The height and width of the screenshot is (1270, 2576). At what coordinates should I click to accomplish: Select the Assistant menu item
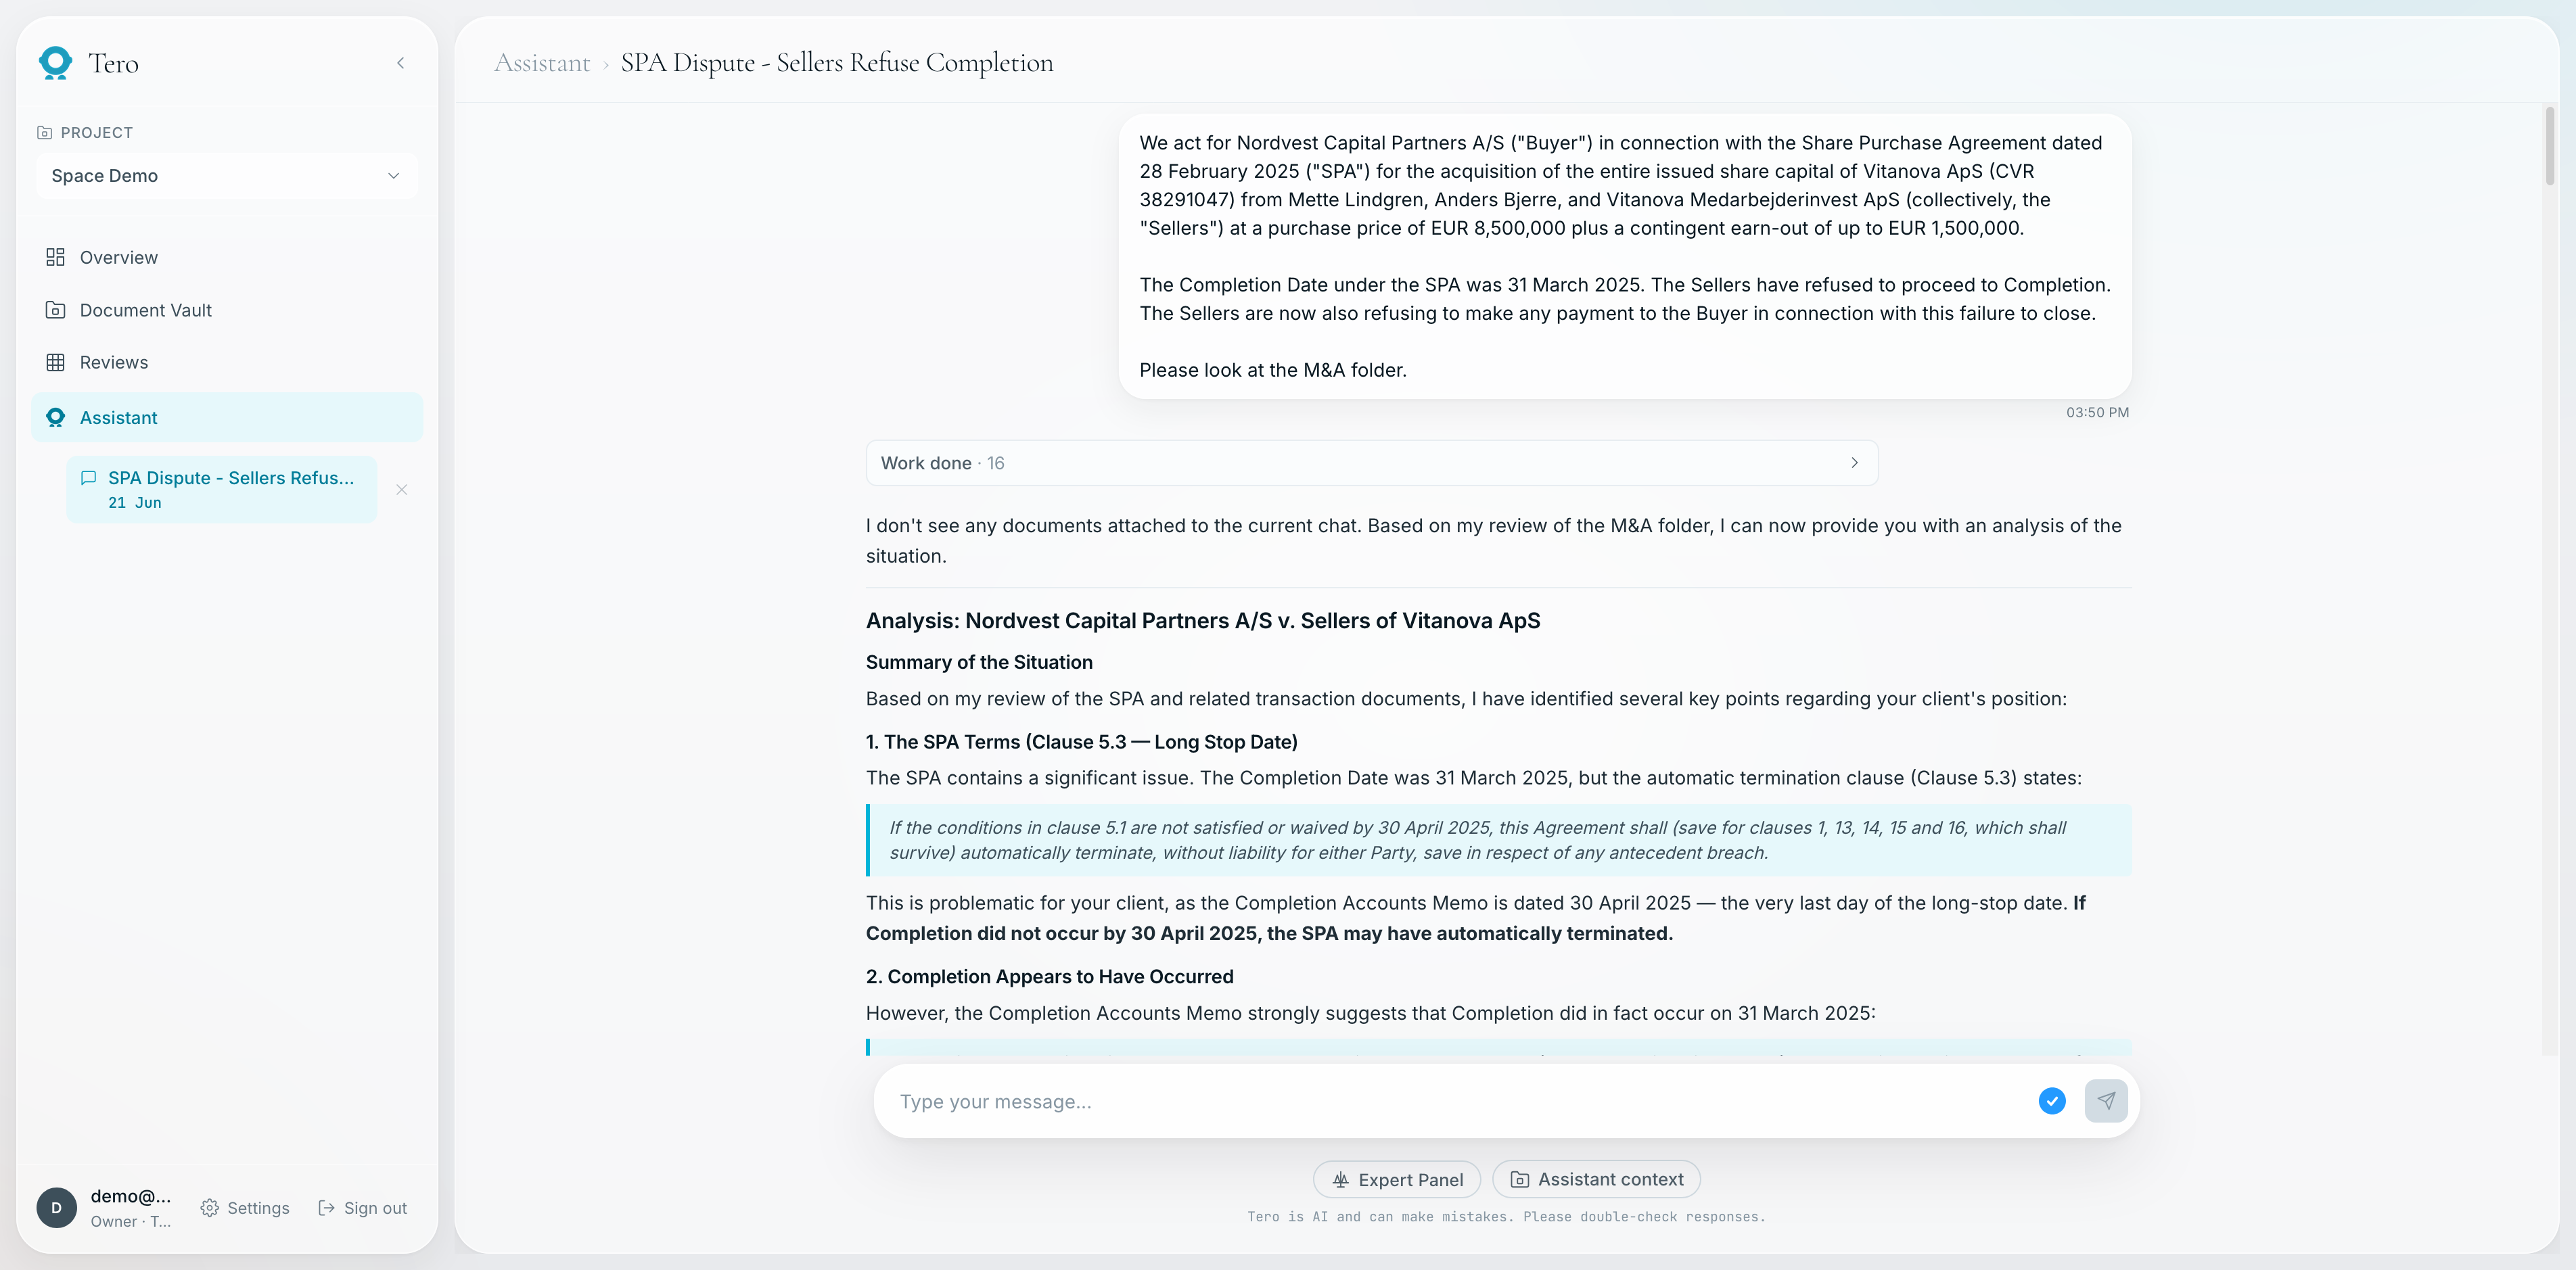[227, 417]
